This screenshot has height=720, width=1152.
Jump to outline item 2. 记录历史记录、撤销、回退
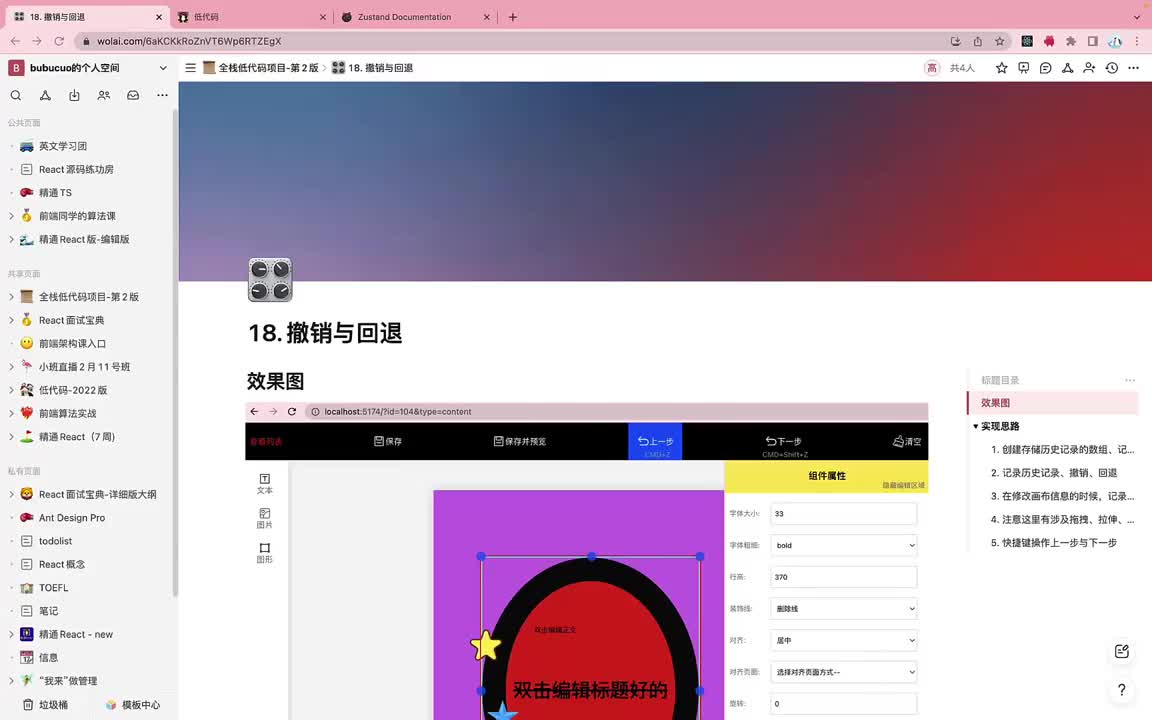point(1054,472)
